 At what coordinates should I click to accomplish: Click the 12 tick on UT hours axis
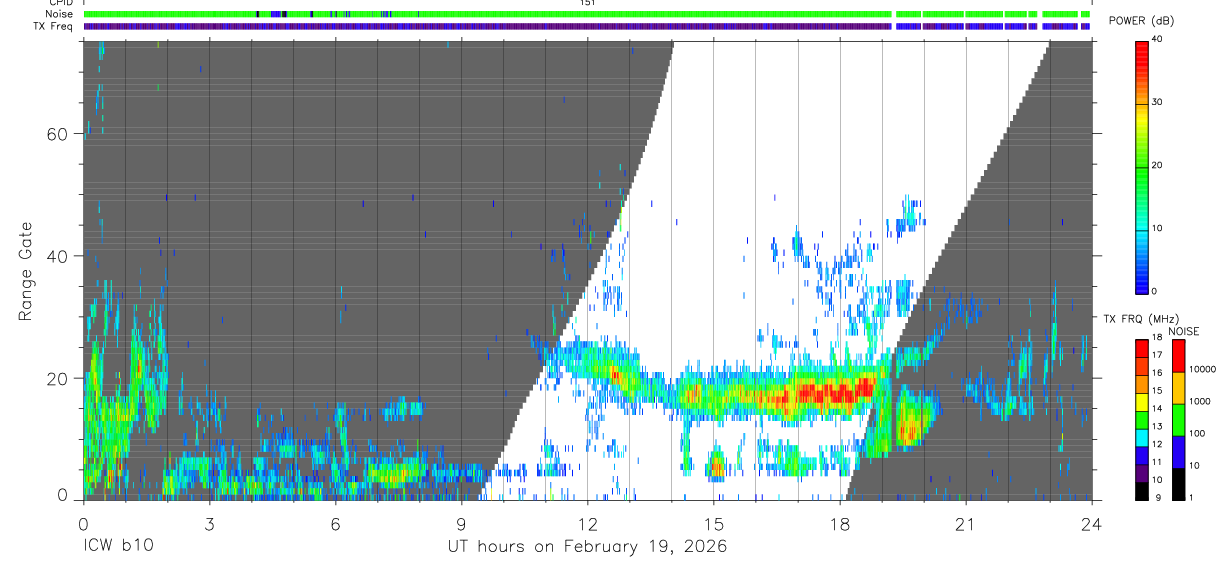point(587,524)
